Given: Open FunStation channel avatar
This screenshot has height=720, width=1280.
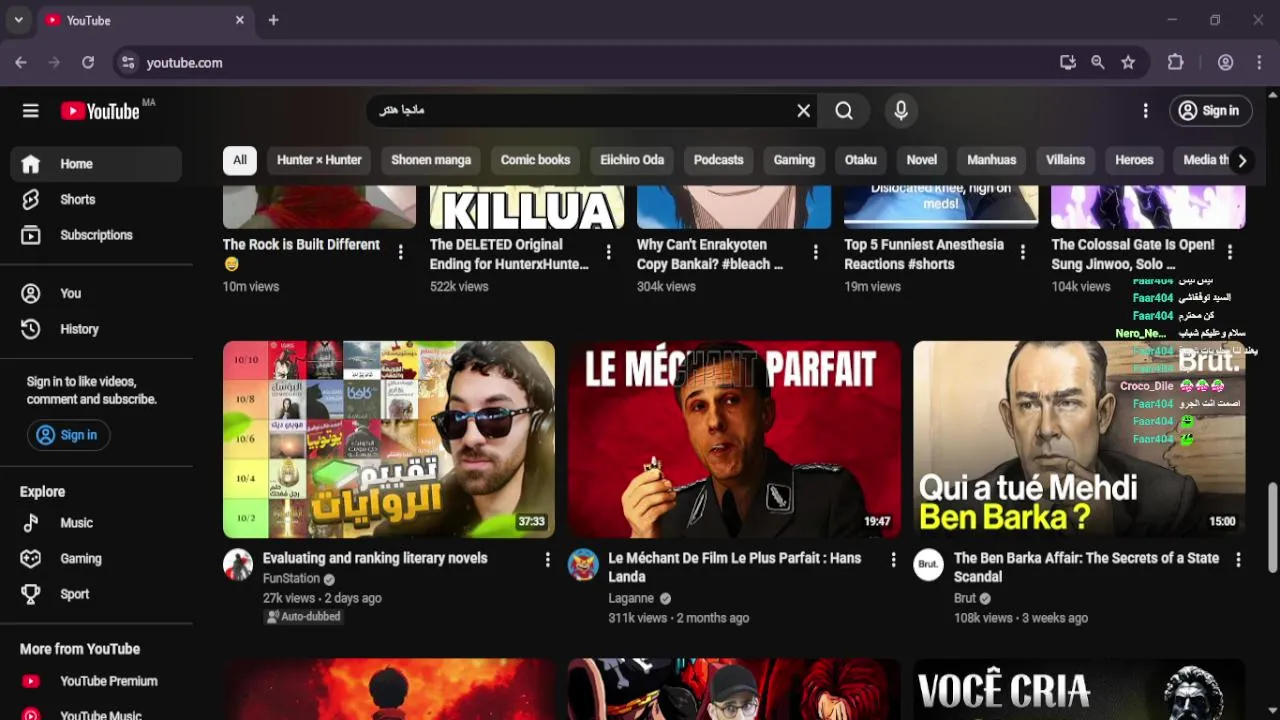Looking at the screenshot, I should (238, 564).
